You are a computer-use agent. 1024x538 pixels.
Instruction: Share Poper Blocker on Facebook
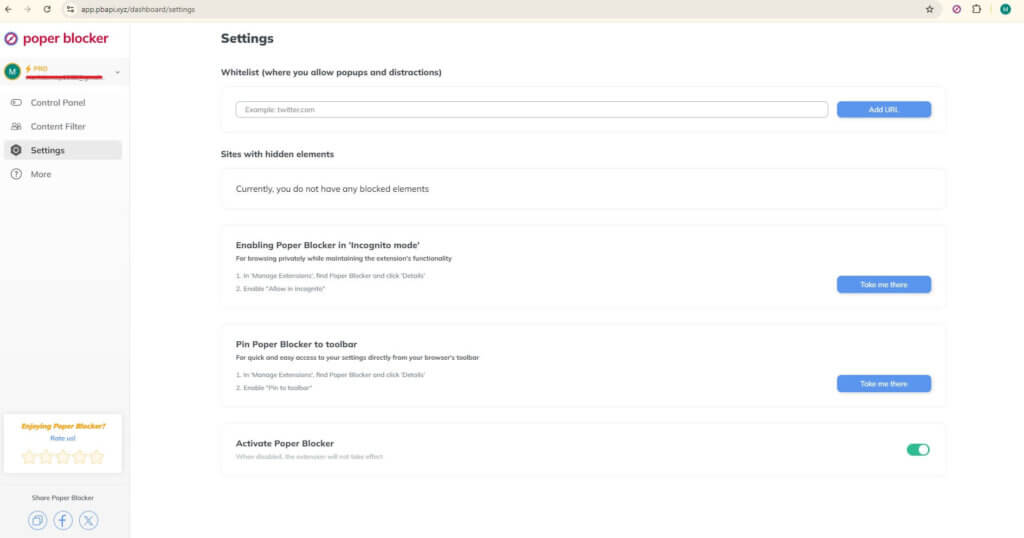coord(63,520)
